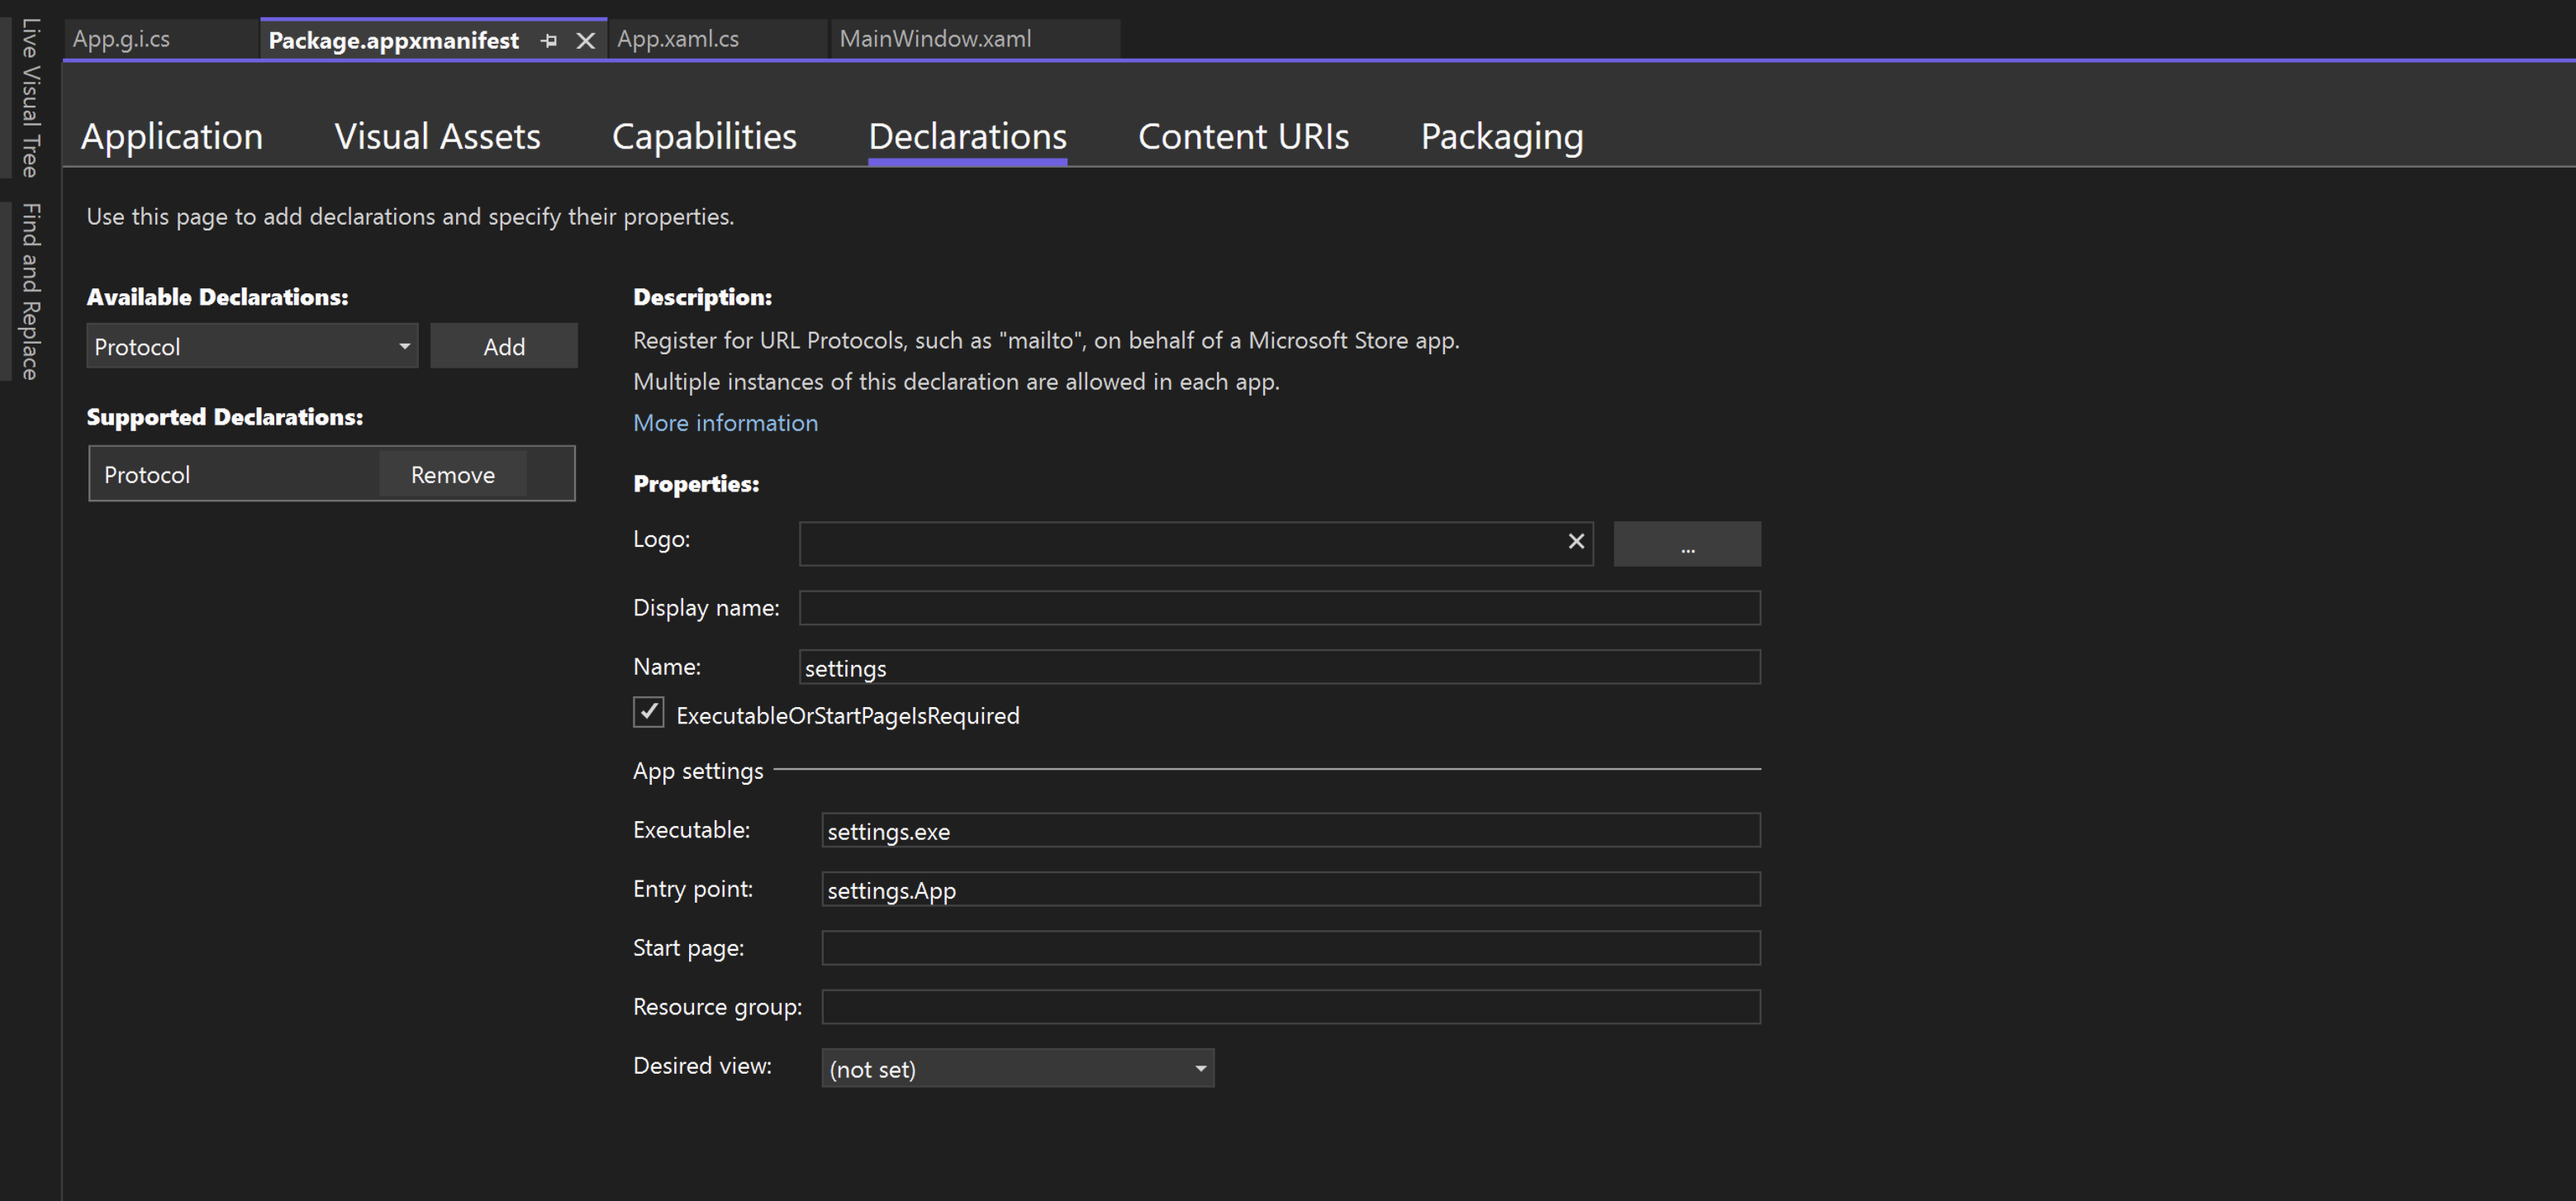Pin the Package.appxmanifest tab
2576x1201 pixels.
(548, 40)
